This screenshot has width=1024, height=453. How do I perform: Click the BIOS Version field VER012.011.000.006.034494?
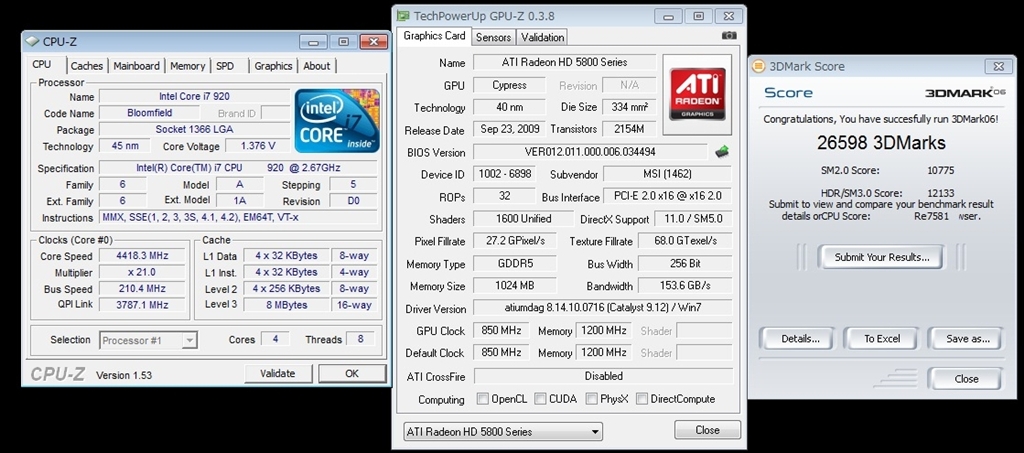(590, 152)
